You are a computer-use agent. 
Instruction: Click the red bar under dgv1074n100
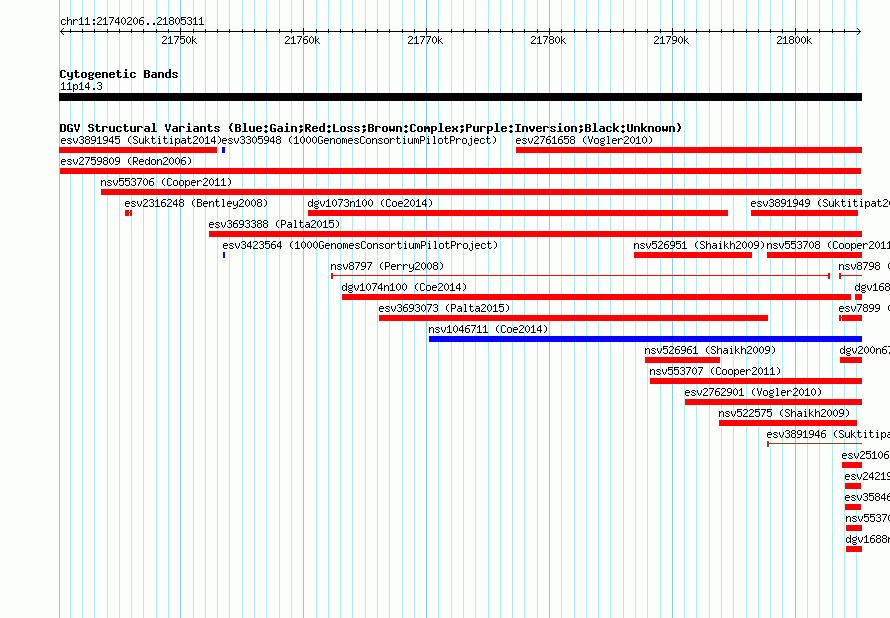pos(597,297)
